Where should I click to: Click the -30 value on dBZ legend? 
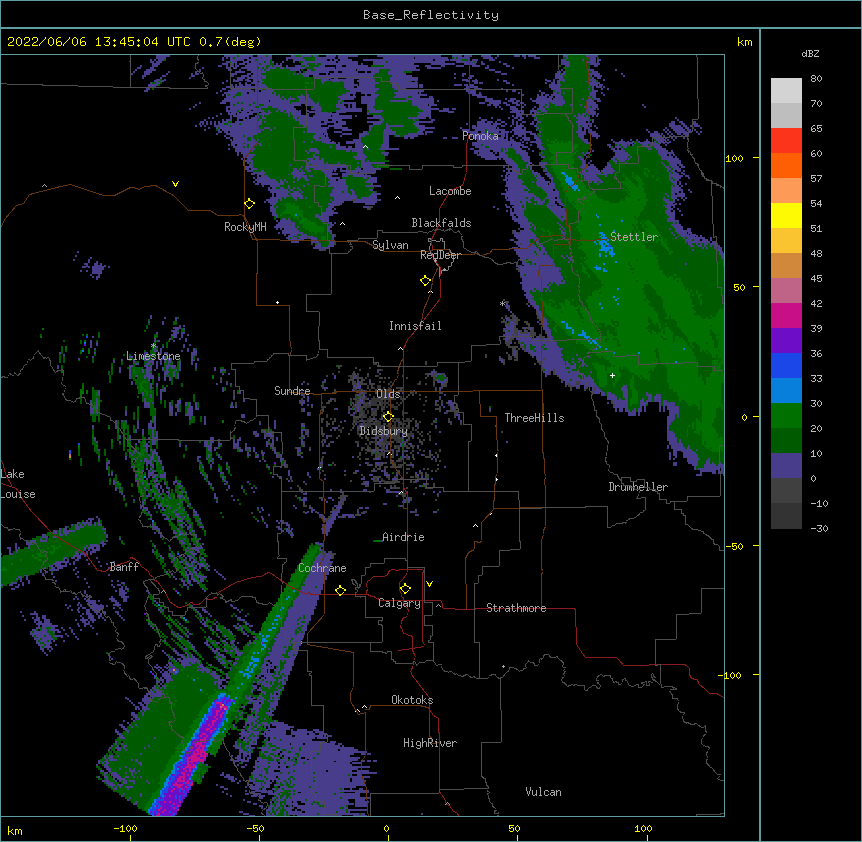819,528
